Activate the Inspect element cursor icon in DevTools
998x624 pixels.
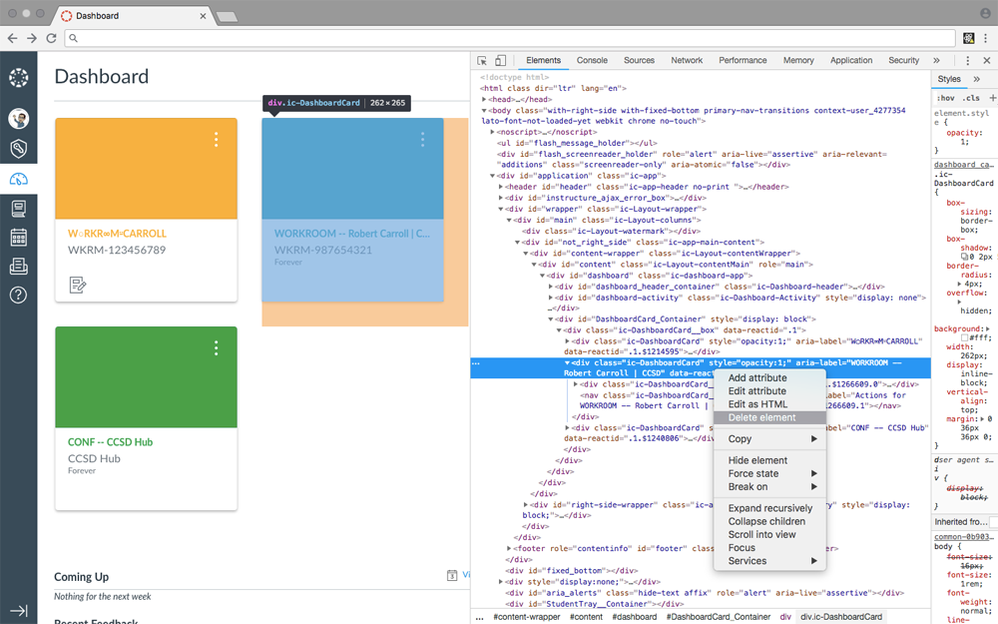[484, 60]
